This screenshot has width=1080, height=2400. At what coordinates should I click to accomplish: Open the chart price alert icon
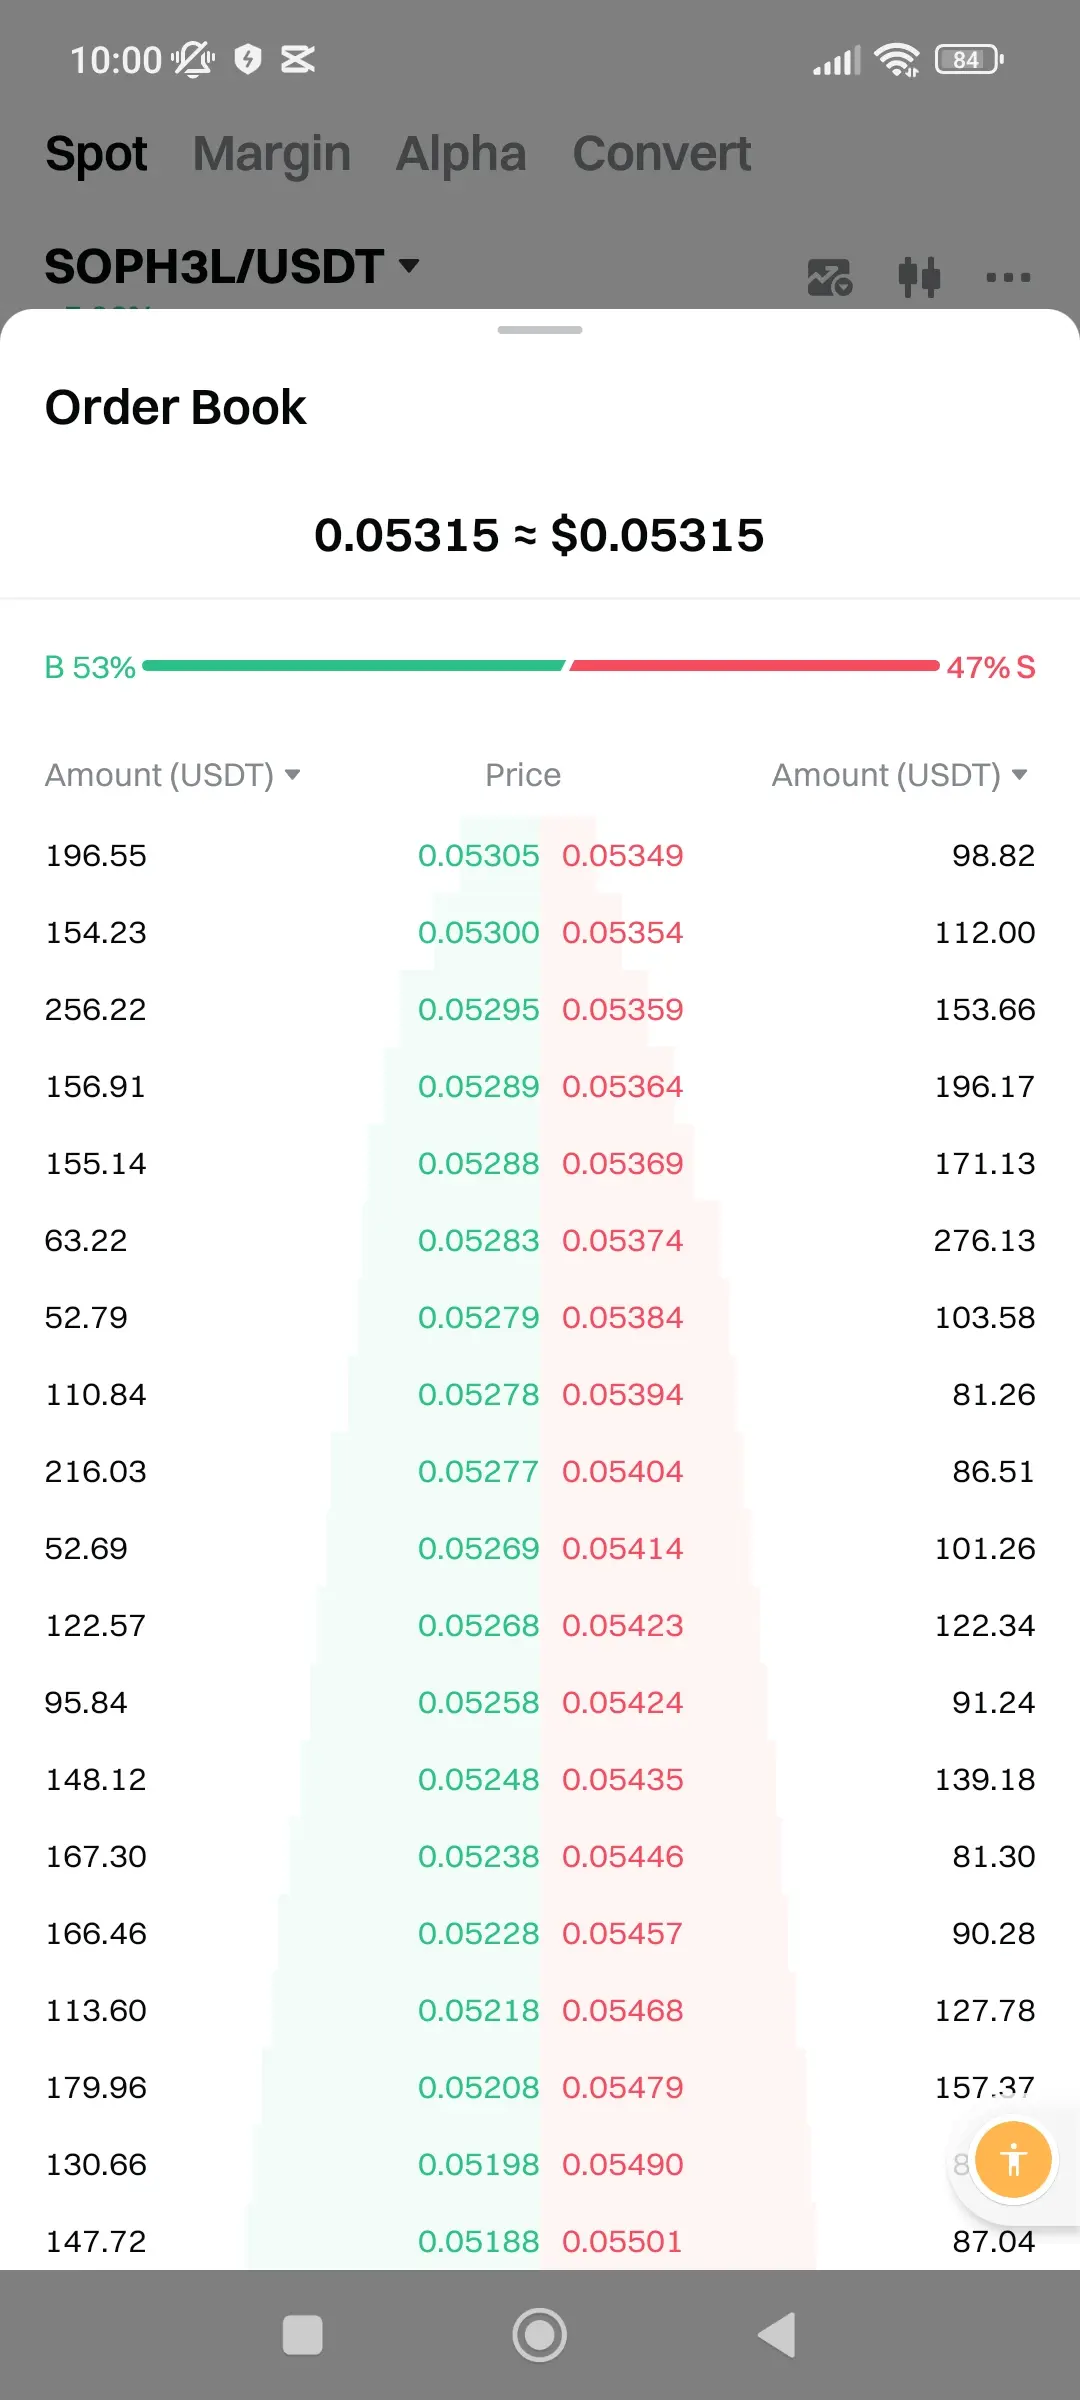830,277
